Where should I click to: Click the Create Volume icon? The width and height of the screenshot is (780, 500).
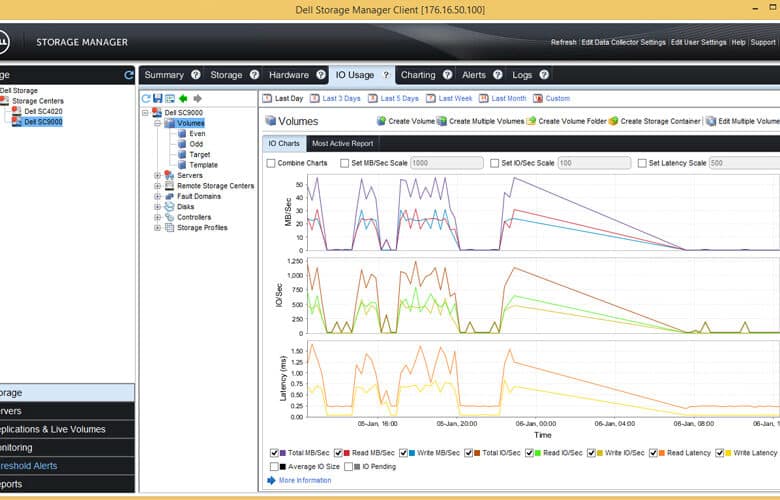(x=382, y=121)
